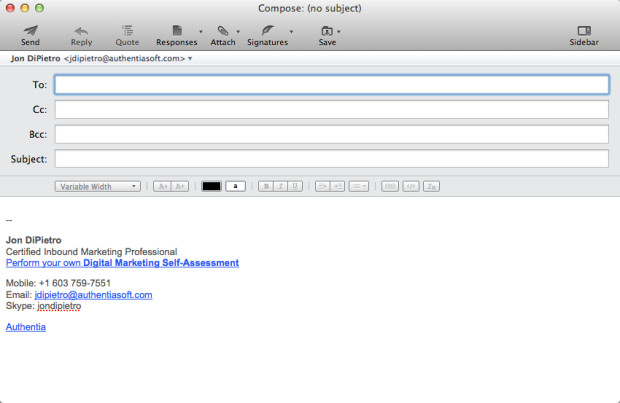Click the jdipietro@authentiasoft.com email link
620x403 pixels.
tap(93, 295)
